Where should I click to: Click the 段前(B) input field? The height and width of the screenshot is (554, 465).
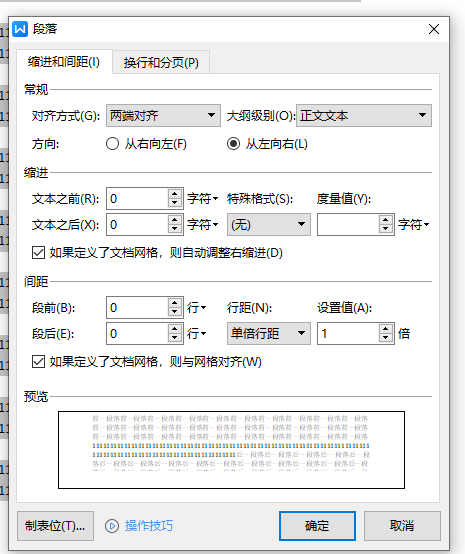(137, 307)
